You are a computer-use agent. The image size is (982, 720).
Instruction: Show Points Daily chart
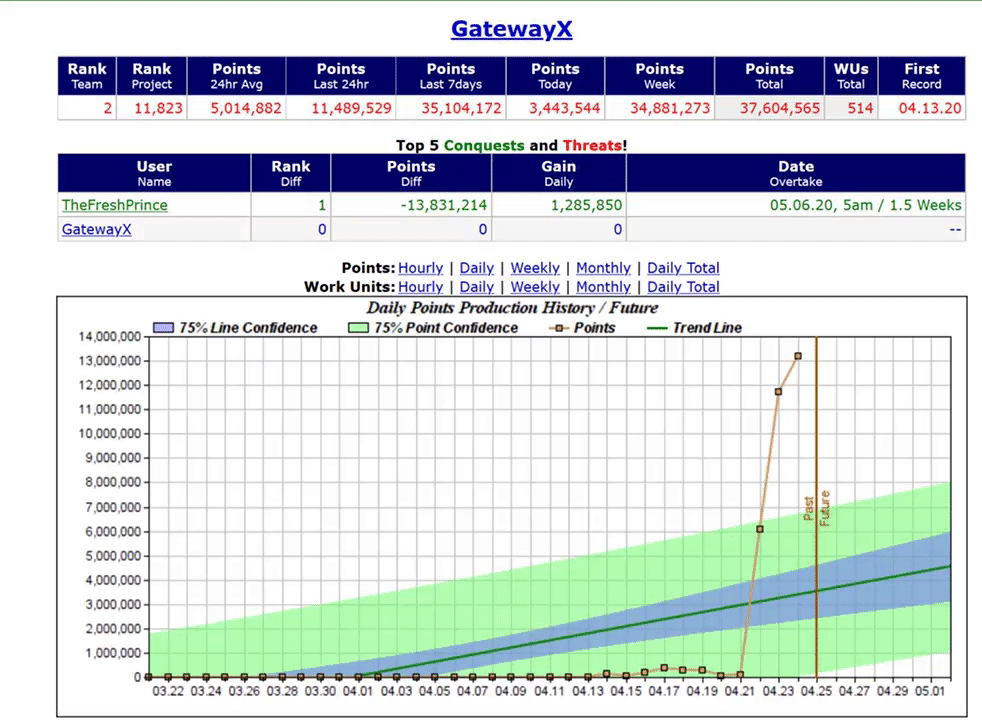tap(477, 268)
